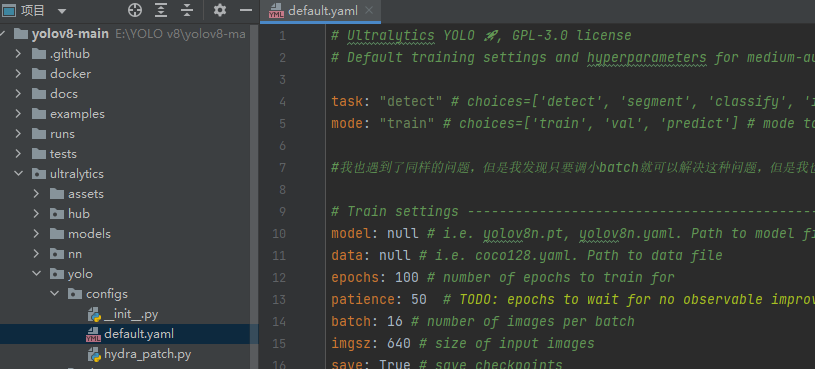Place cursor on the mode key
This screenshot has width=815, height=369.
pos(347,123)
